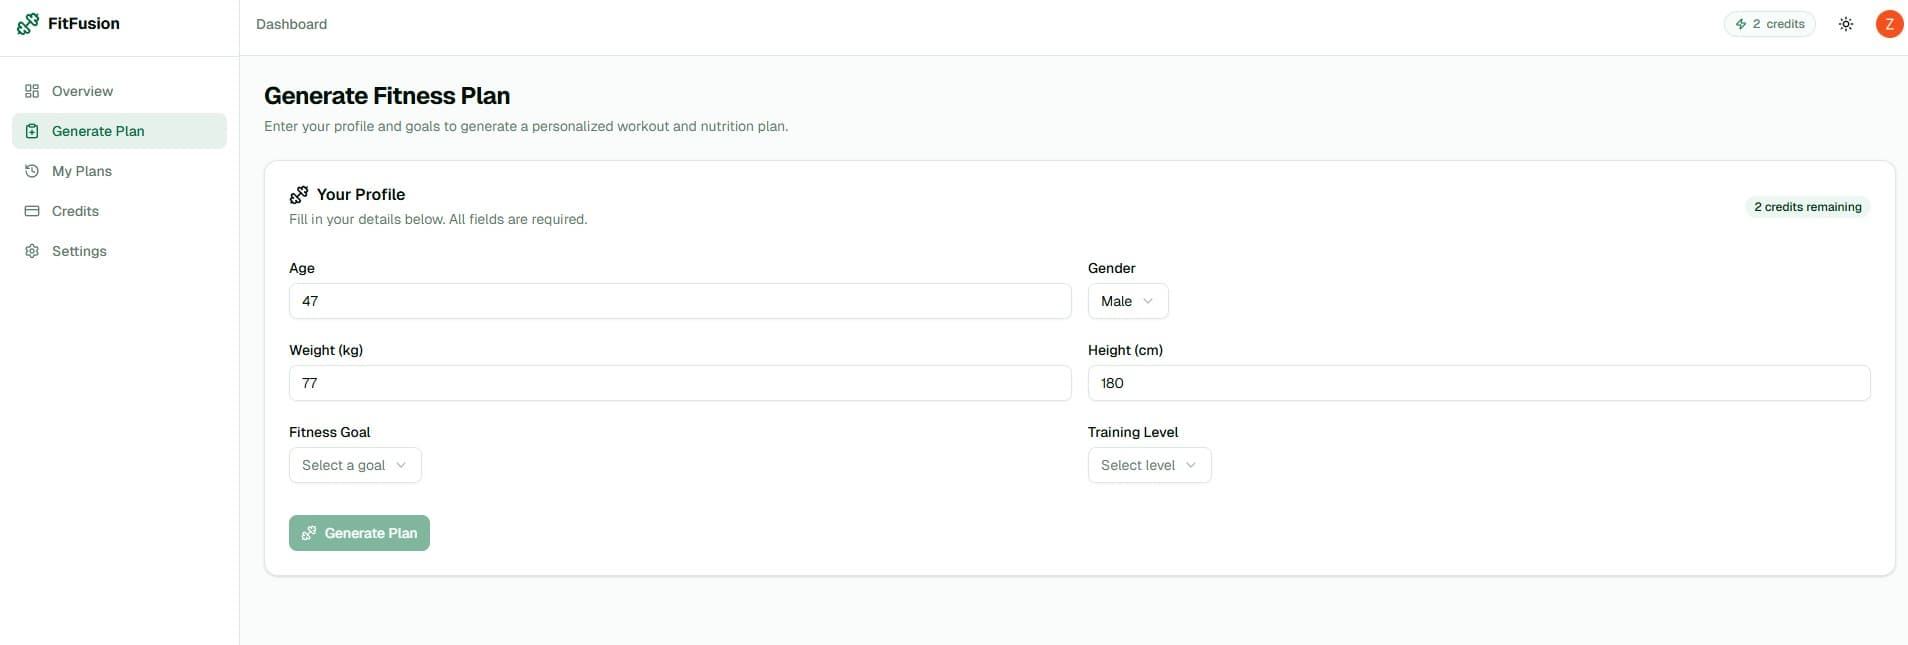Open the Overview page
Screen dimensions: 1908x645
[119, 91]
